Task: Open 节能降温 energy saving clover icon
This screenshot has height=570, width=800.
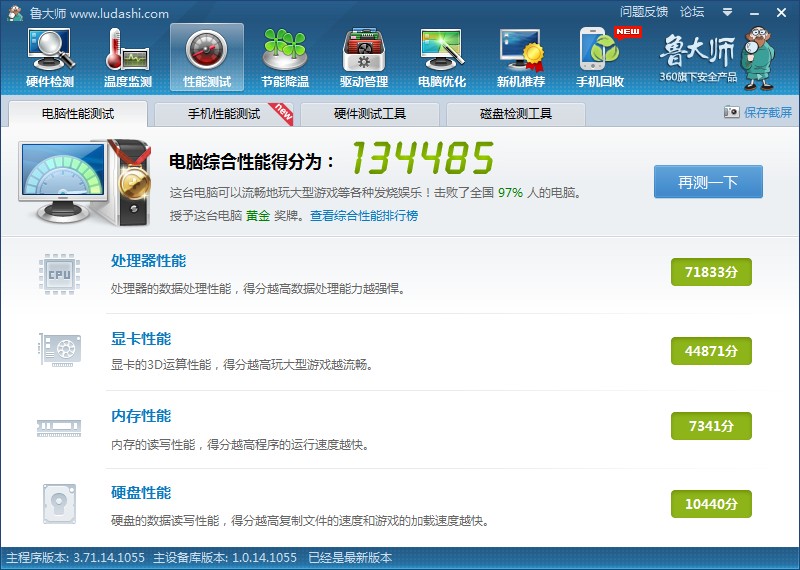Action: point(285,58)
